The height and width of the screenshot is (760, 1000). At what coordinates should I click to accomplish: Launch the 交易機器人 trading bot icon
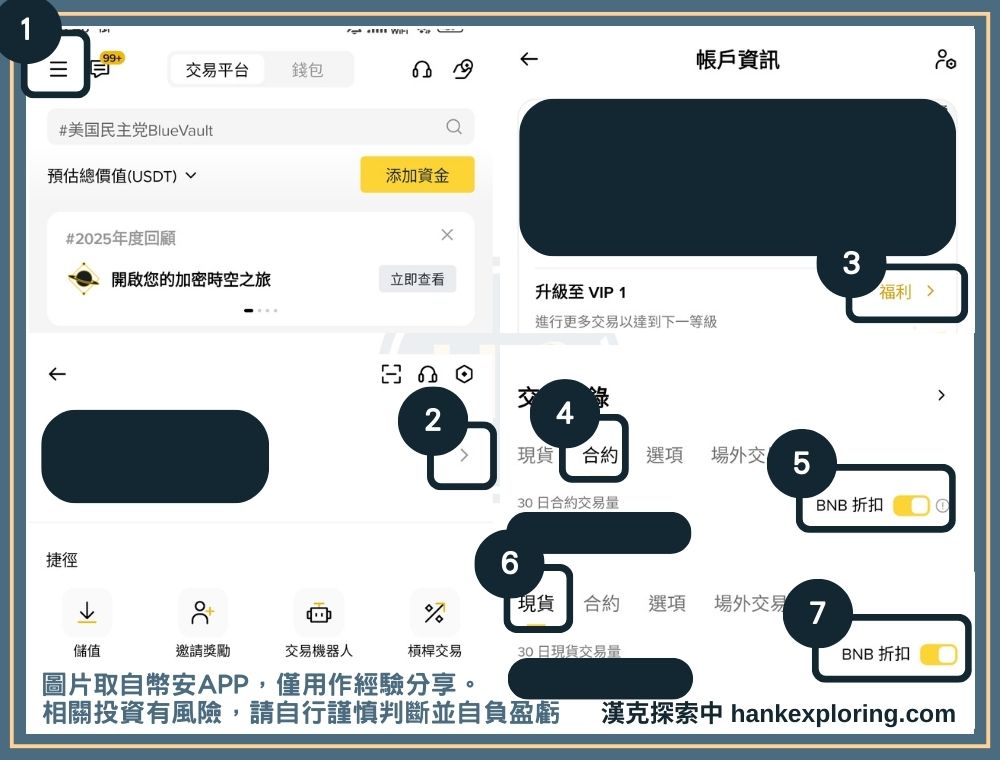tap(316, 614)
